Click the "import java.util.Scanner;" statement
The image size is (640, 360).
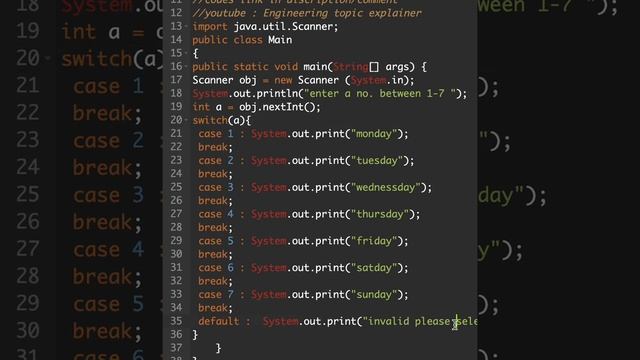click(265, 27)
